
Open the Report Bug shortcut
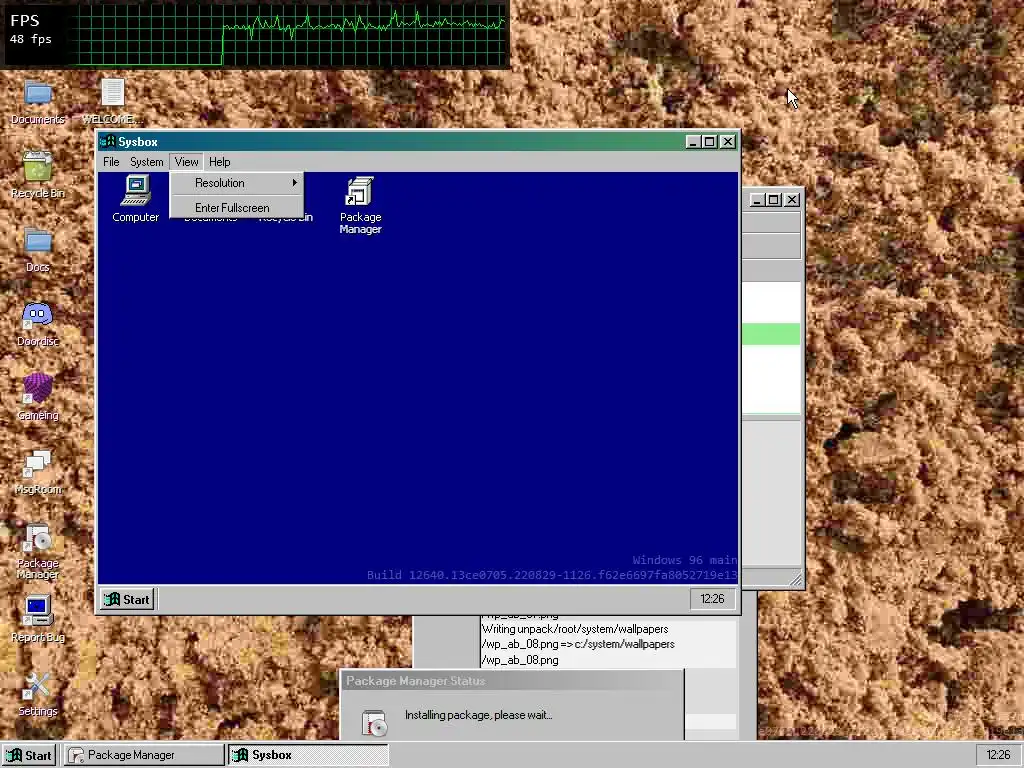coord(38,619)
